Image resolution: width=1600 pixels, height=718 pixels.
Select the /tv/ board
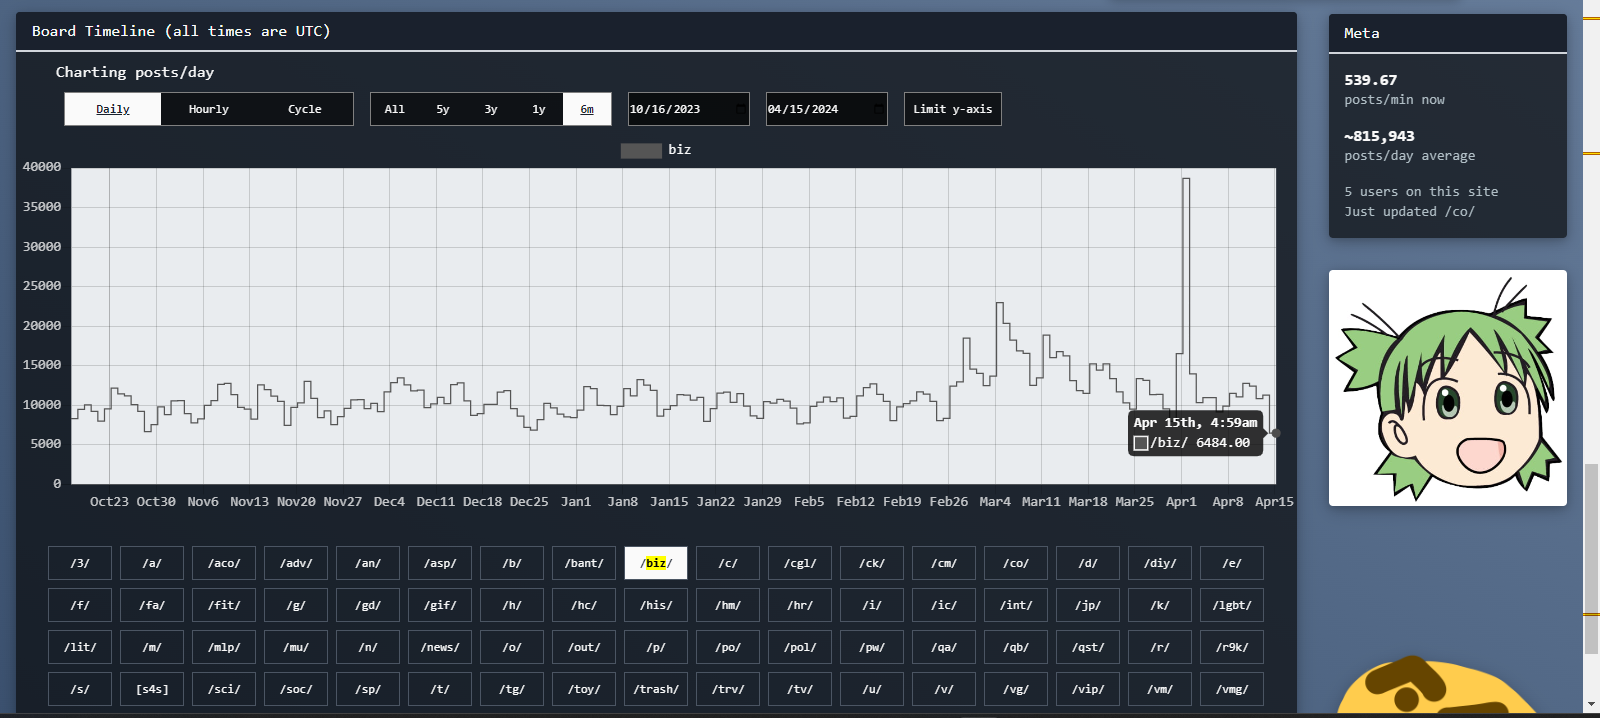click(800, 689)
